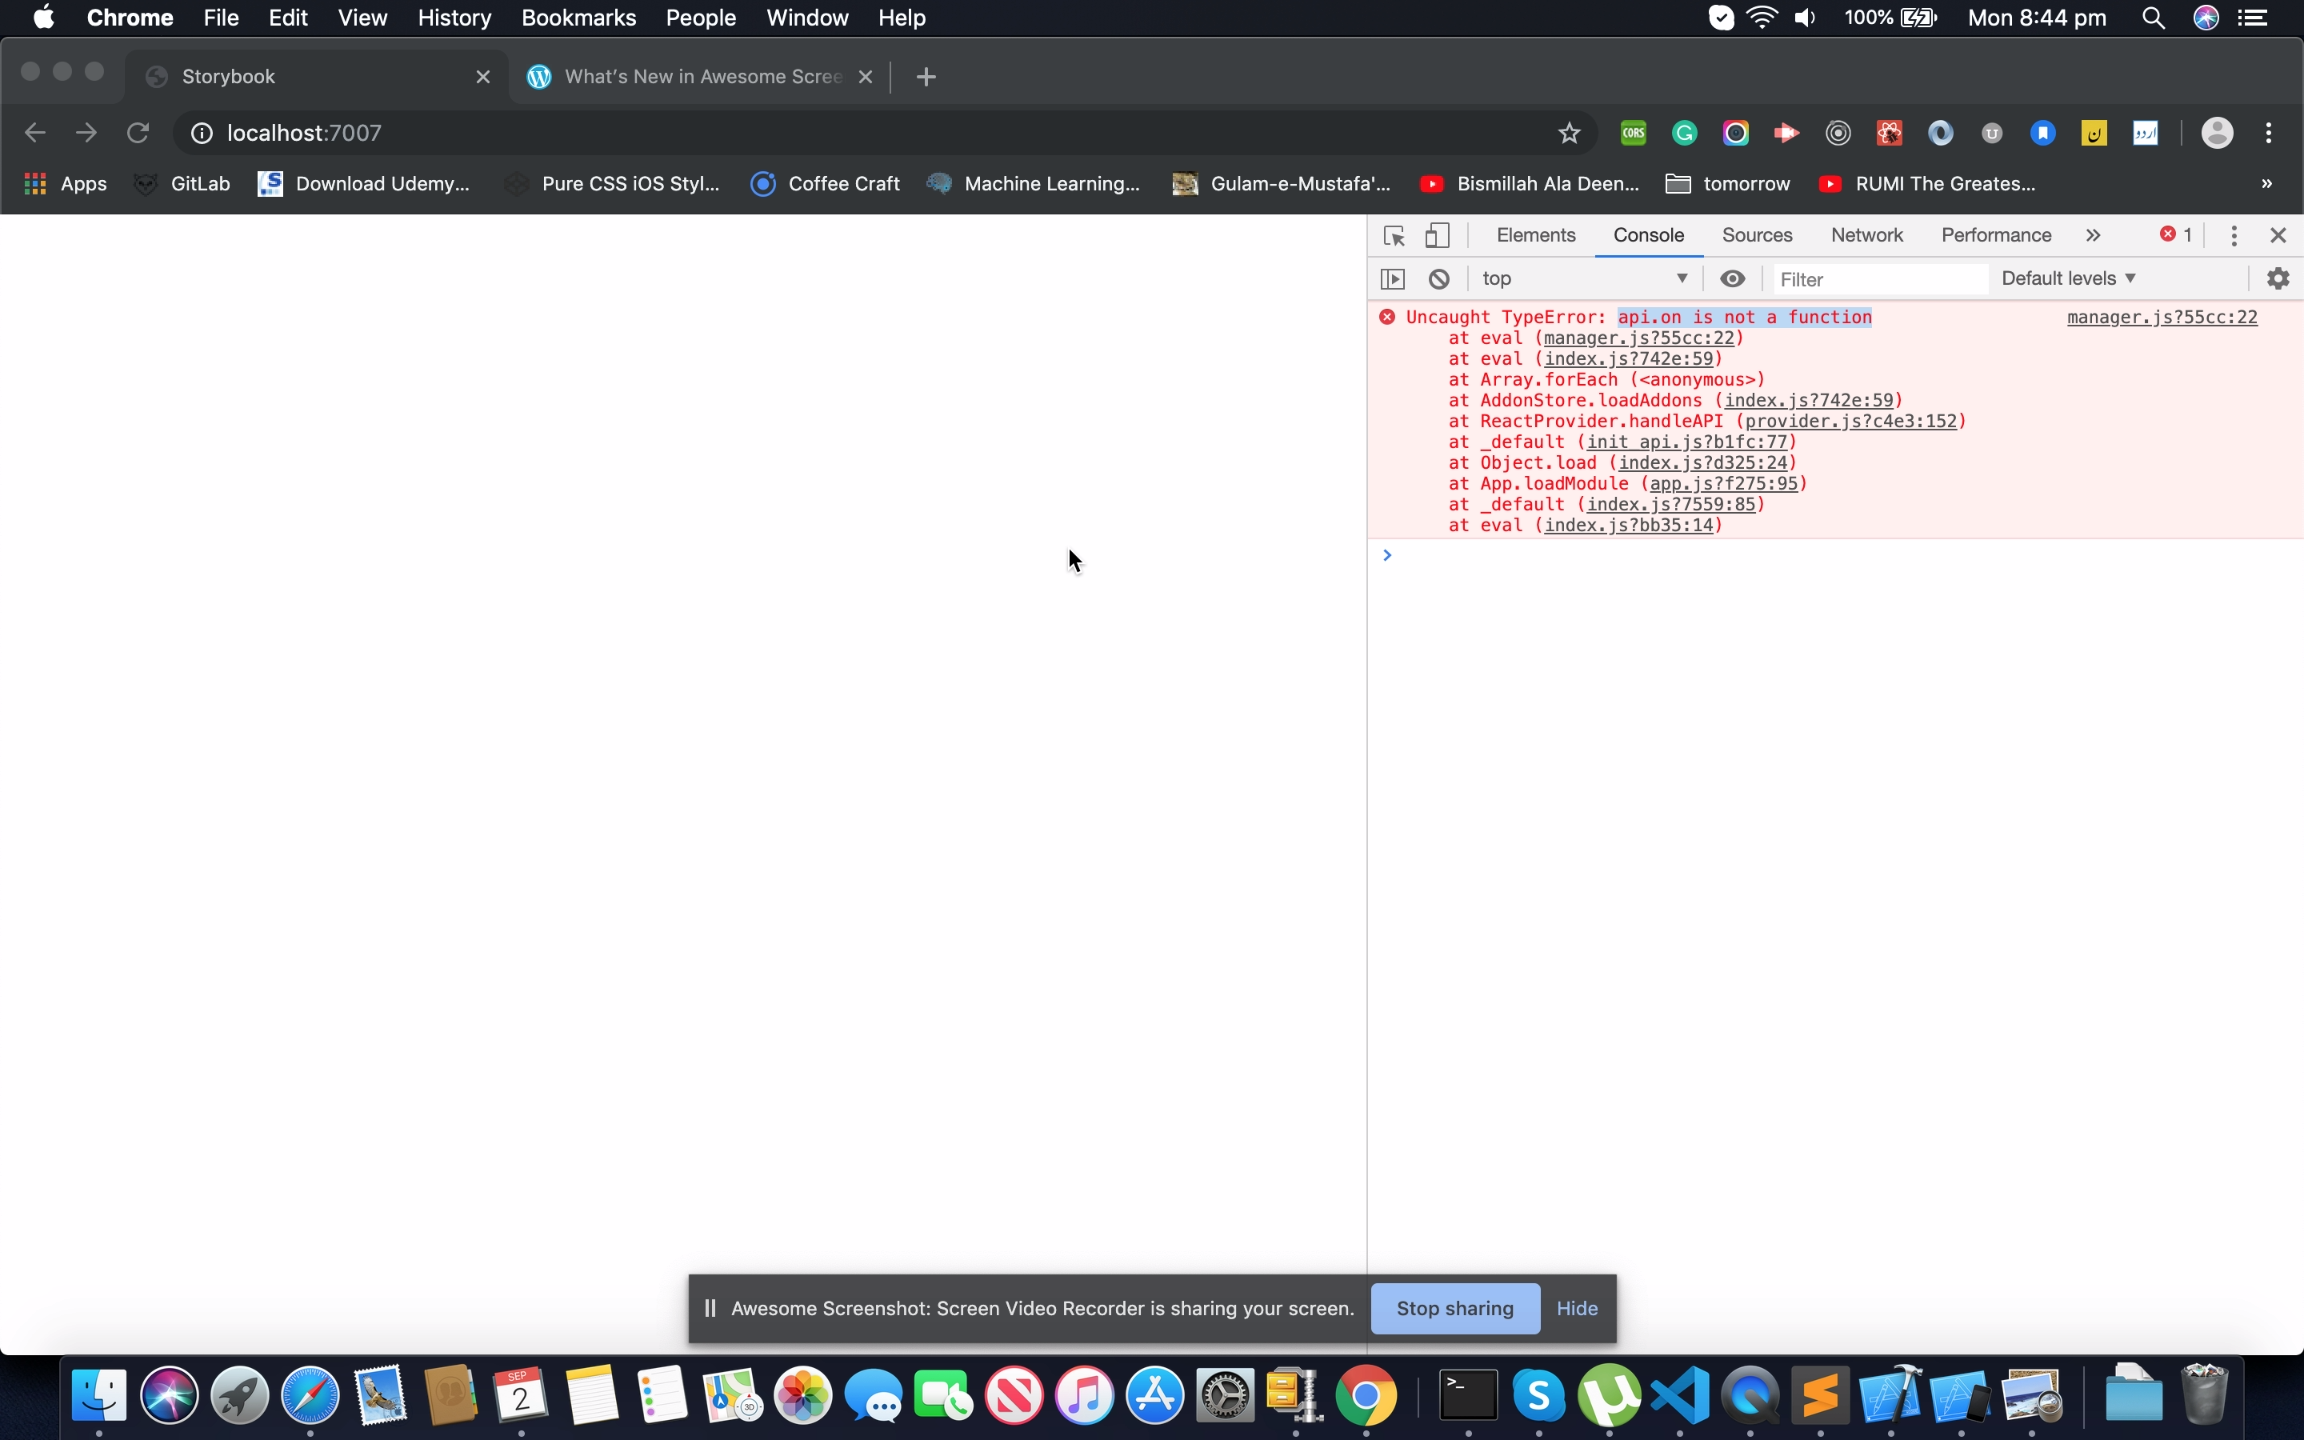
Task: Switch to the Network tab
Action: [x=1866, y=235]
